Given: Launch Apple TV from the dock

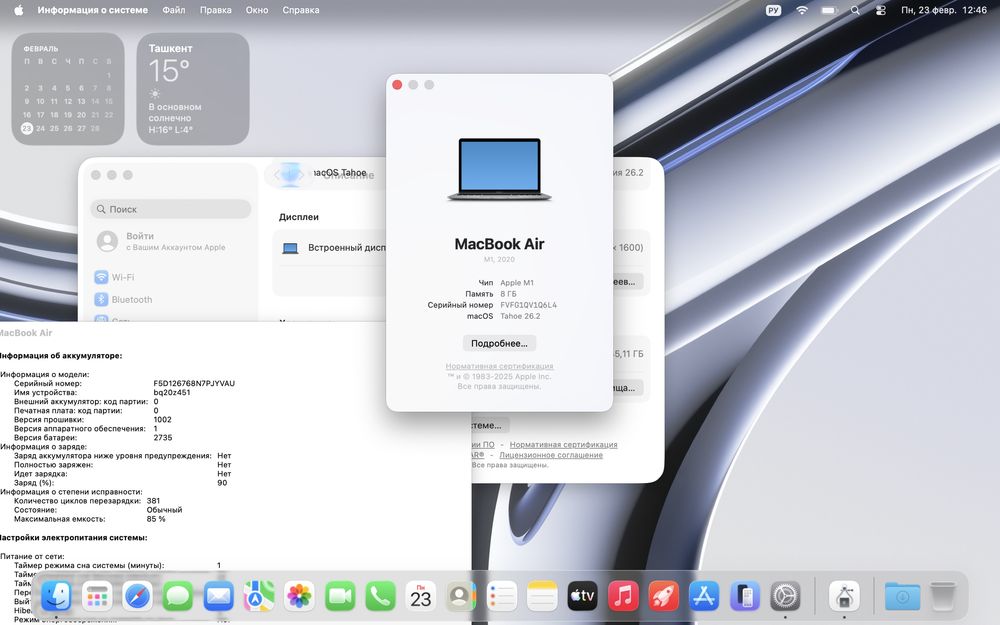Looking at the screenshot, I should tap(582, 597).
